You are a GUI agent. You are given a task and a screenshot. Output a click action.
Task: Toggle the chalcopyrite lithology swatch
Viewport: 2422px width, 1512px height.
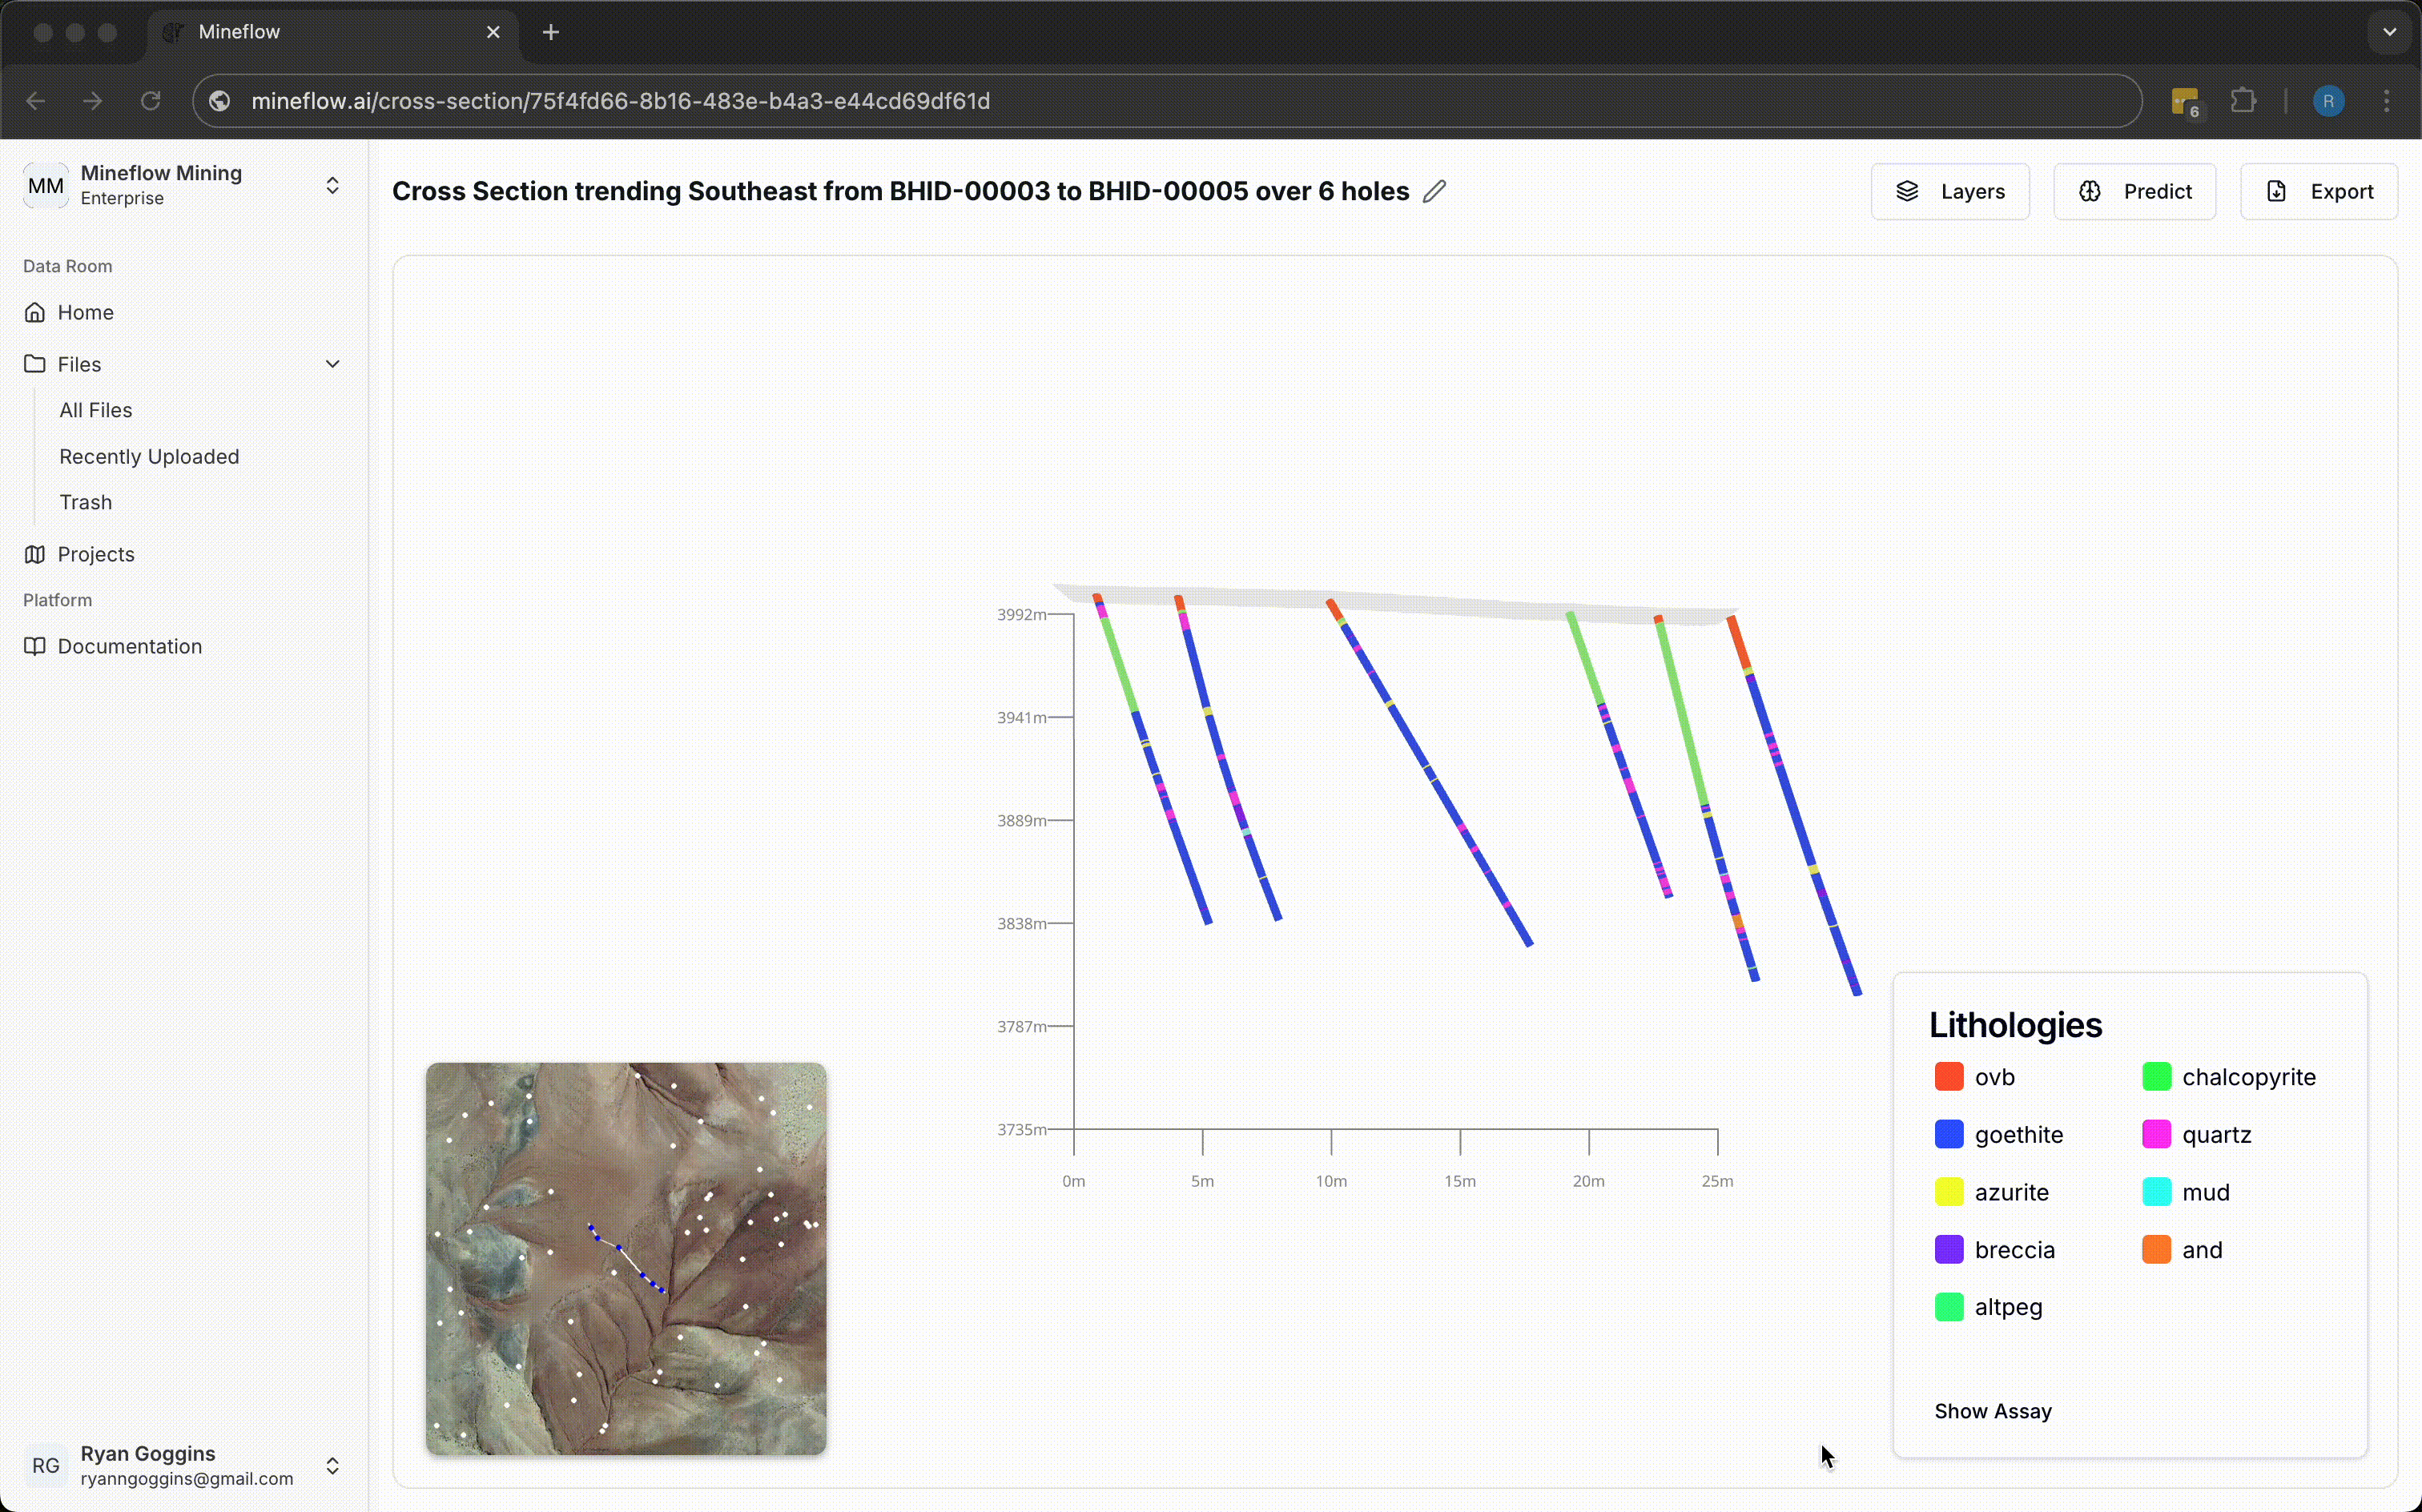pos(2156,1077)
